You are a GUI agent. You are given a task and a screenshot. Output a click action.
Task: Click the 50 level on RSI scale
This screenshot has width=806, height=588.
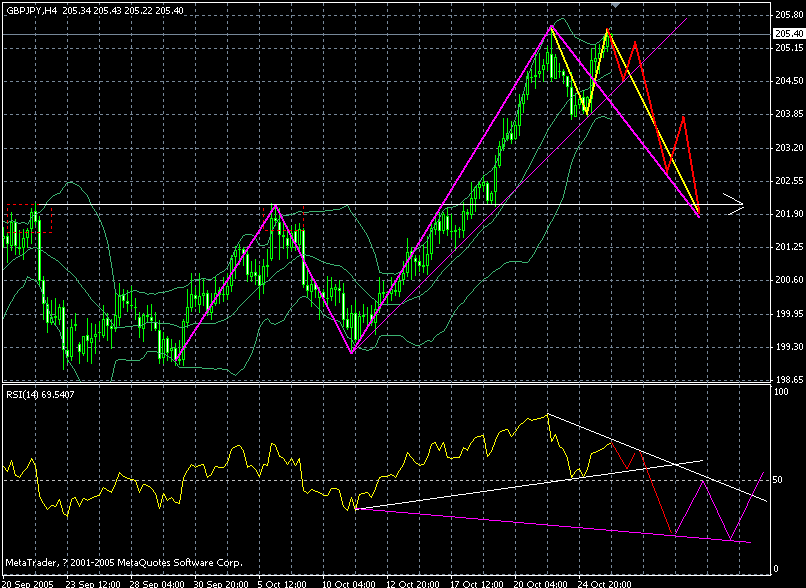pos(779,480)
